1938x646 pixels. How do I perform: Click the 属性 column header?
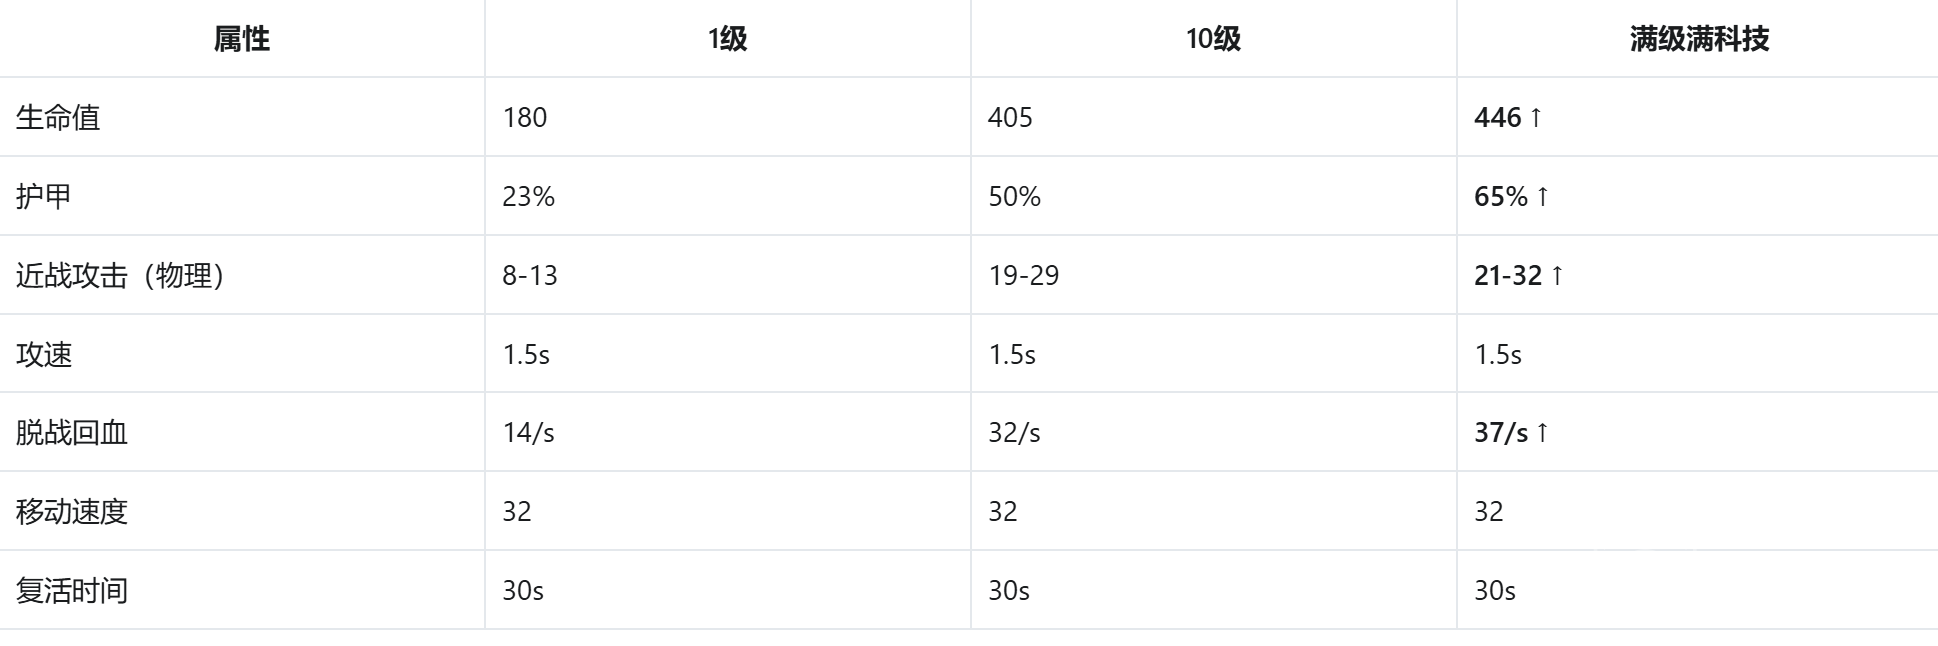[x=242, y=39]
